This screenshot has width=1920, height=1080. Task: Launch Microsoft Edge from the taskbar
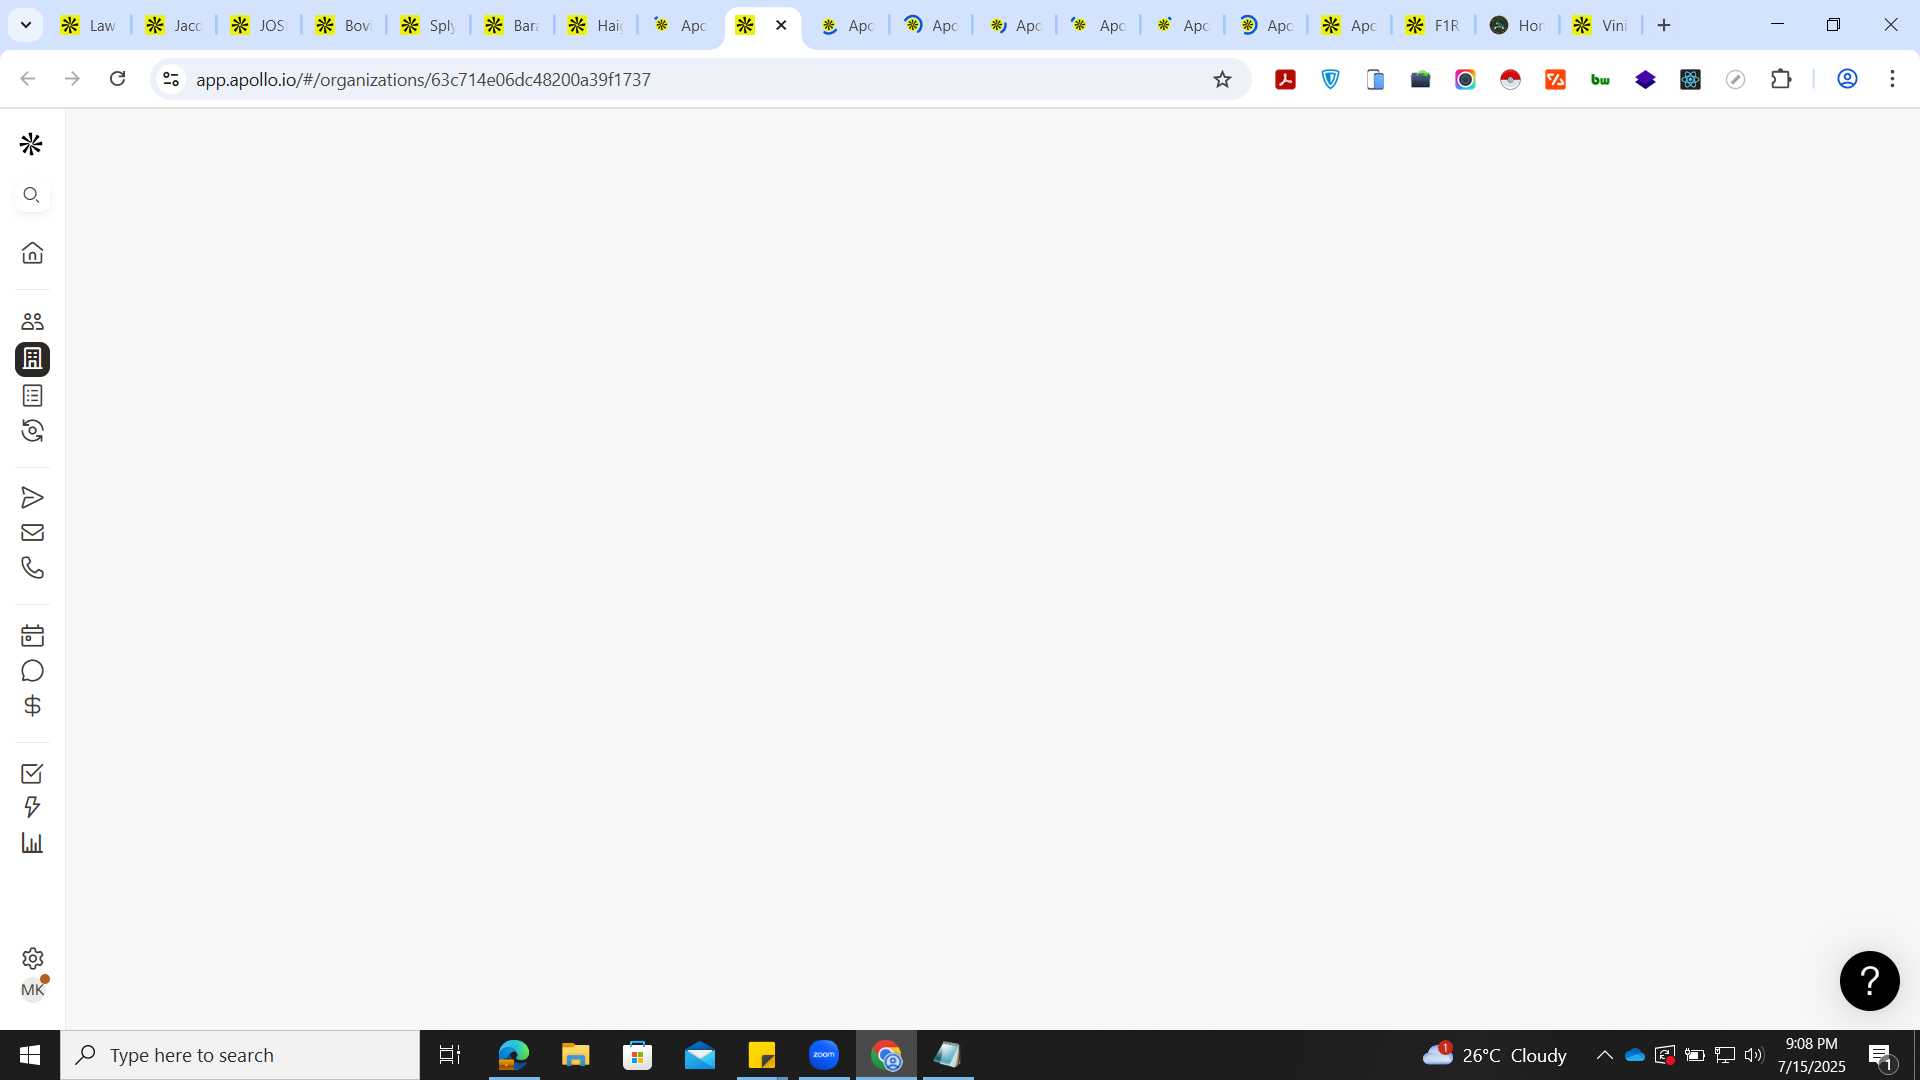coord(513,1055)
